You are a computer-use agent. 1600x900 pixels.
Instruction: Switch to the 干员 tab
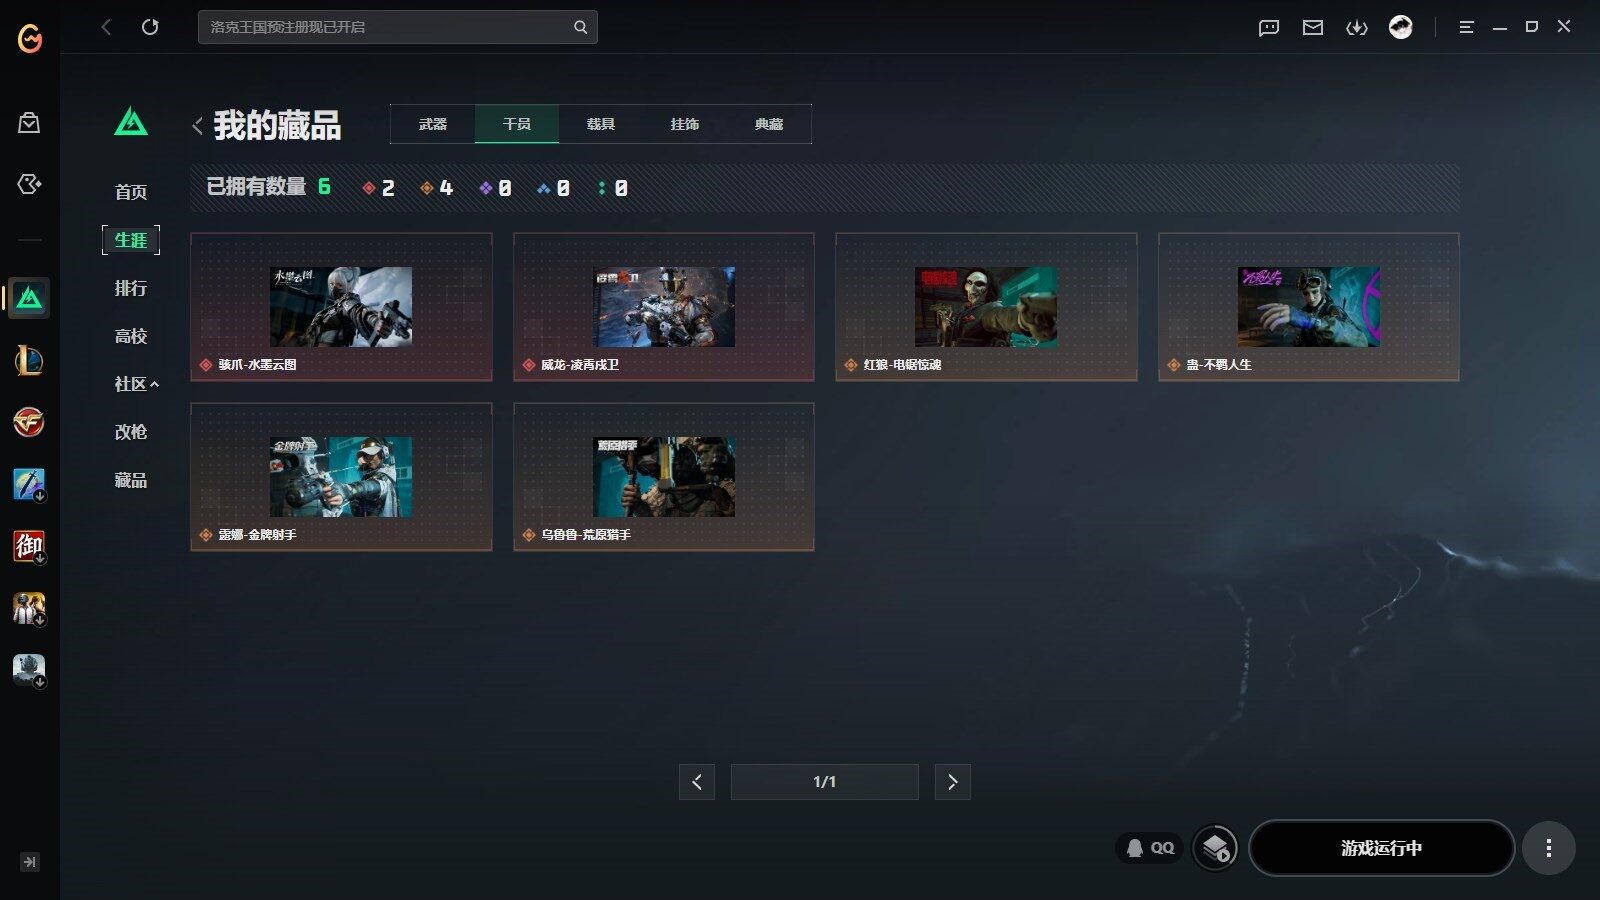(x=517, y=124)
